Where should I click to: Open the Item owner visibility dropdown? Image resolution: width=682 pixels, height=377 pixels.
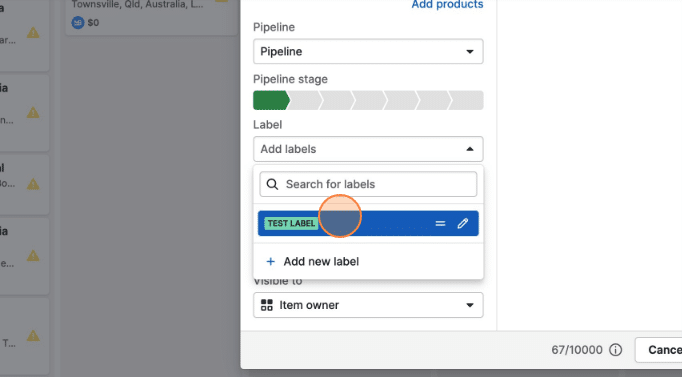click(368, 305)
